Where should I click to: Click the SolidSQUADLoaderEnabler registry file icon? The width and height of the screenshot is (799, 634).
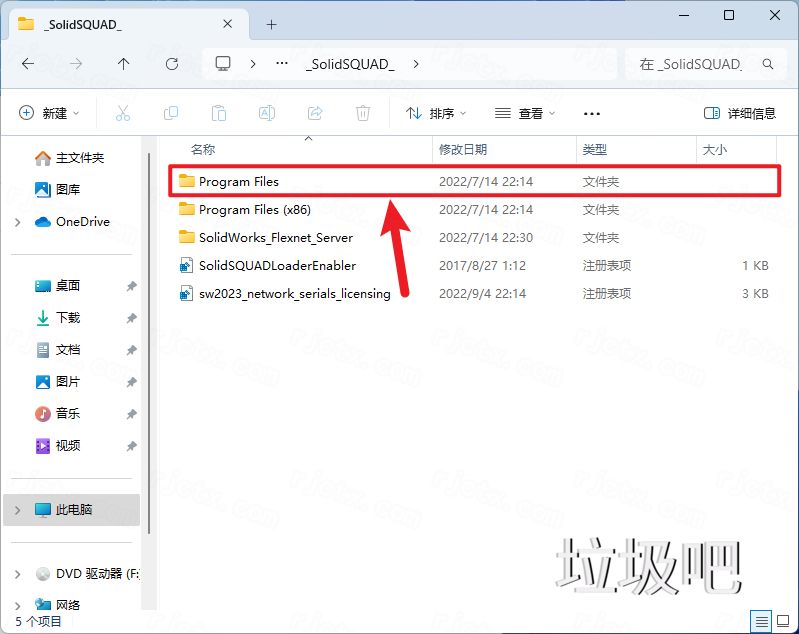(x=187, y=266)
